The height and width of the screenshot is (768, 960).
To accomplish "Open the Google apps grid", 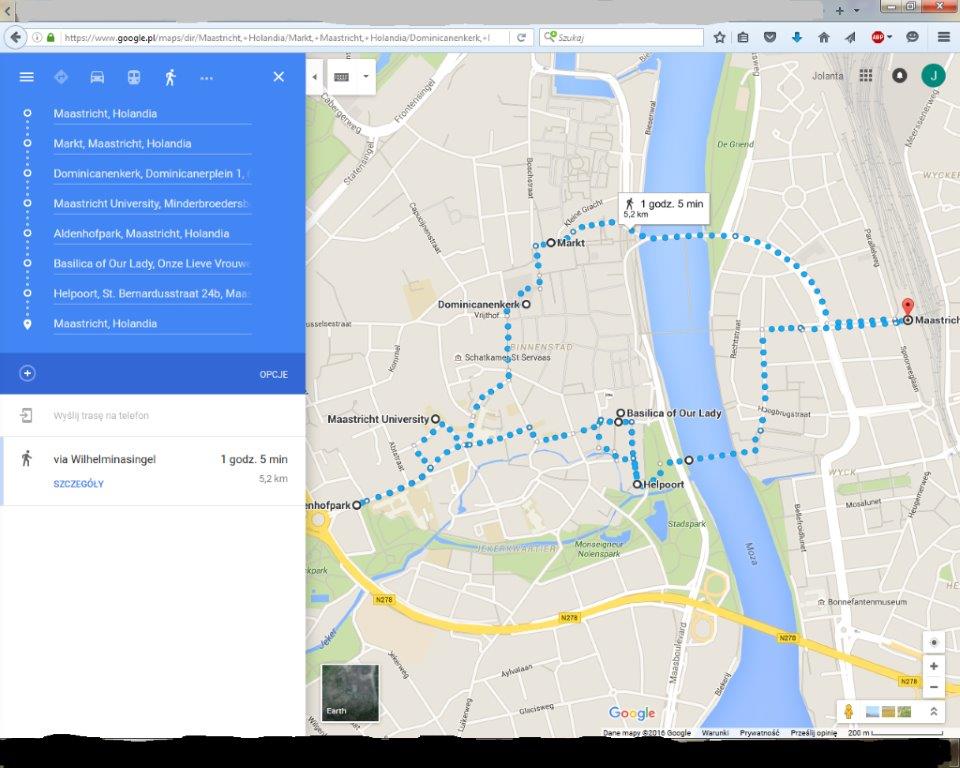I will point(866,75).
